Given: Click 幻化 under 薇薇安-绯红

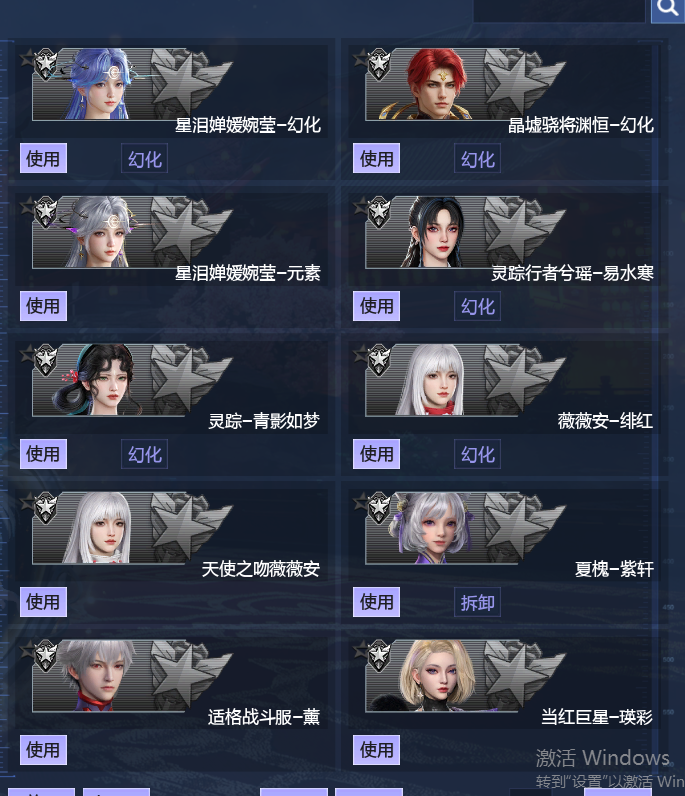Looking at the screenshot, I should pos(477,454).
